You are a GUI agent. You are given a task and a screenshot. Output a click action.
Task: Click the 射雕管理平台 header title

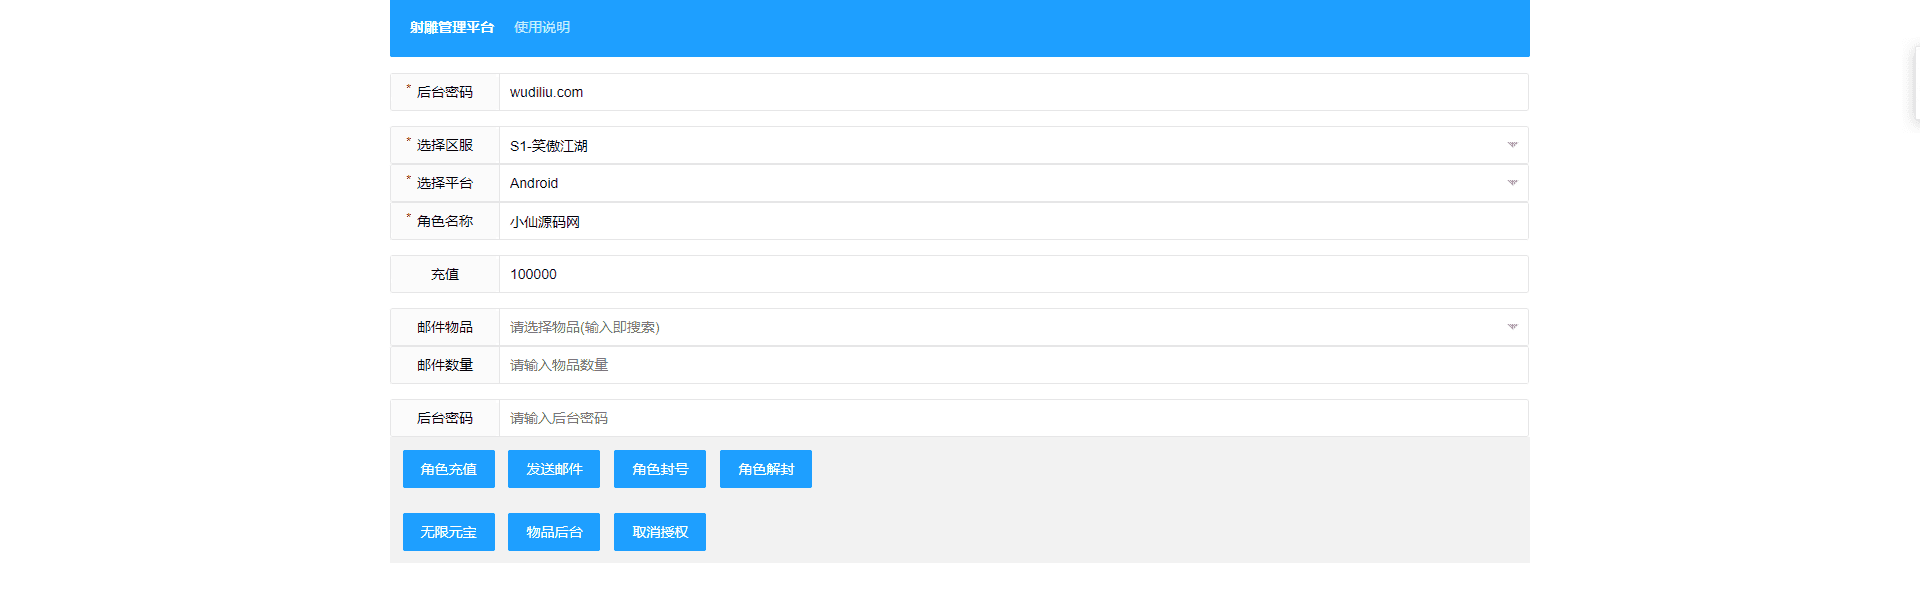click(x=452, y=27)
